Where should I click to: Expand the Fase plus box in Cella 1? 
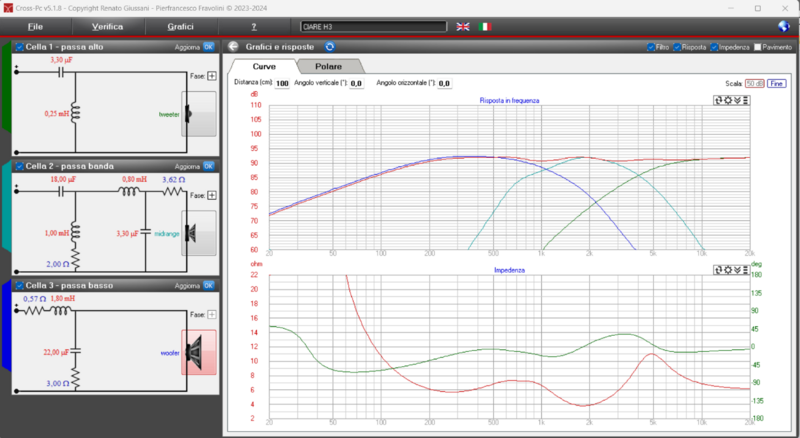pos(212,76)
